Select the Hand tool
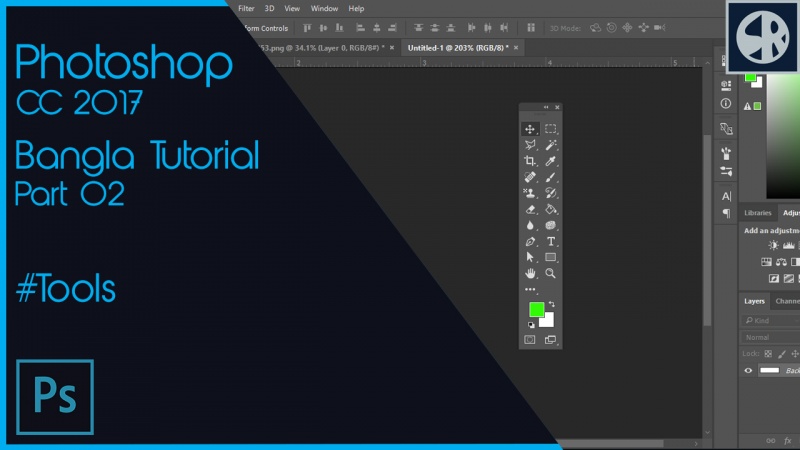This screenshot has height=450, width=800. point(530,273)
